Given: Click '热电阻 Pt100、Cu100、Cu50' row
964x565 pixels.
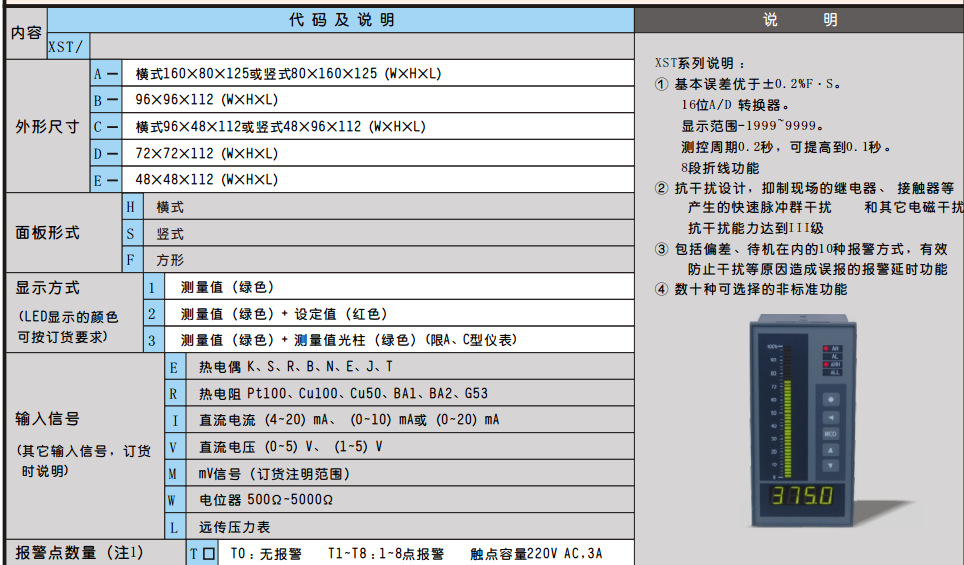Looking at the screenshot, I should pos(409,393).
